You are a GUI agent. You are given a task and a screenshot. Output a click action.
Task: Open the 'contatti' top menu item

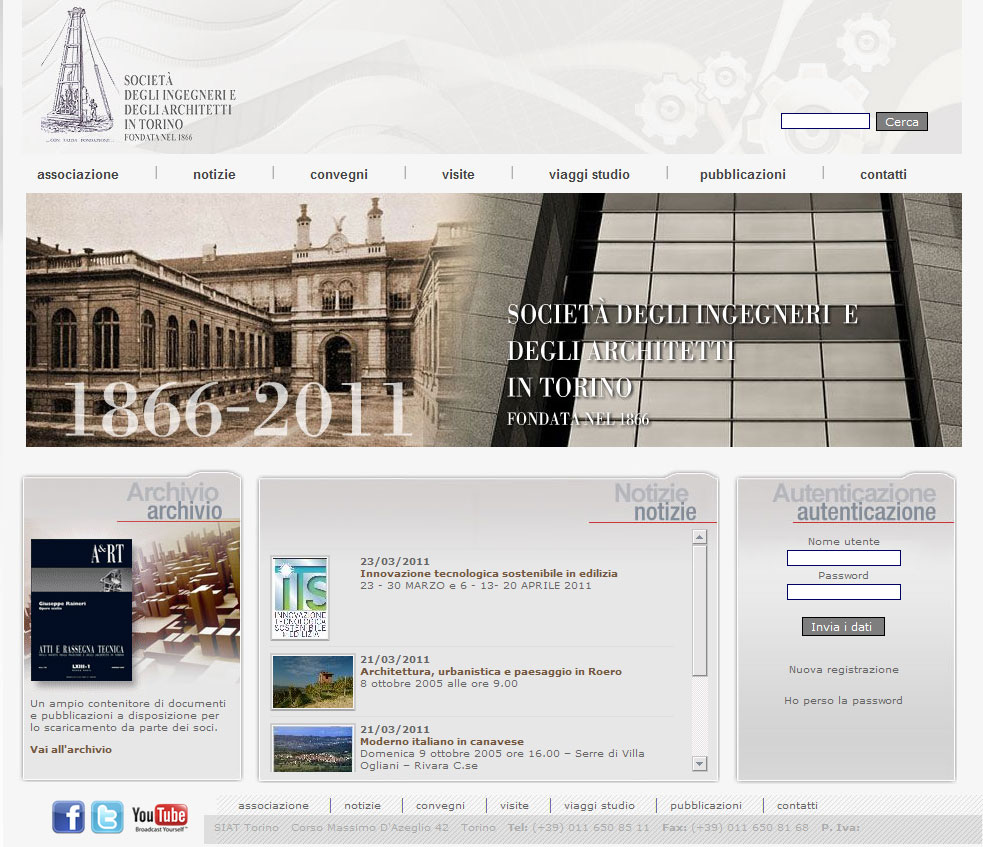tap(883, 174)
